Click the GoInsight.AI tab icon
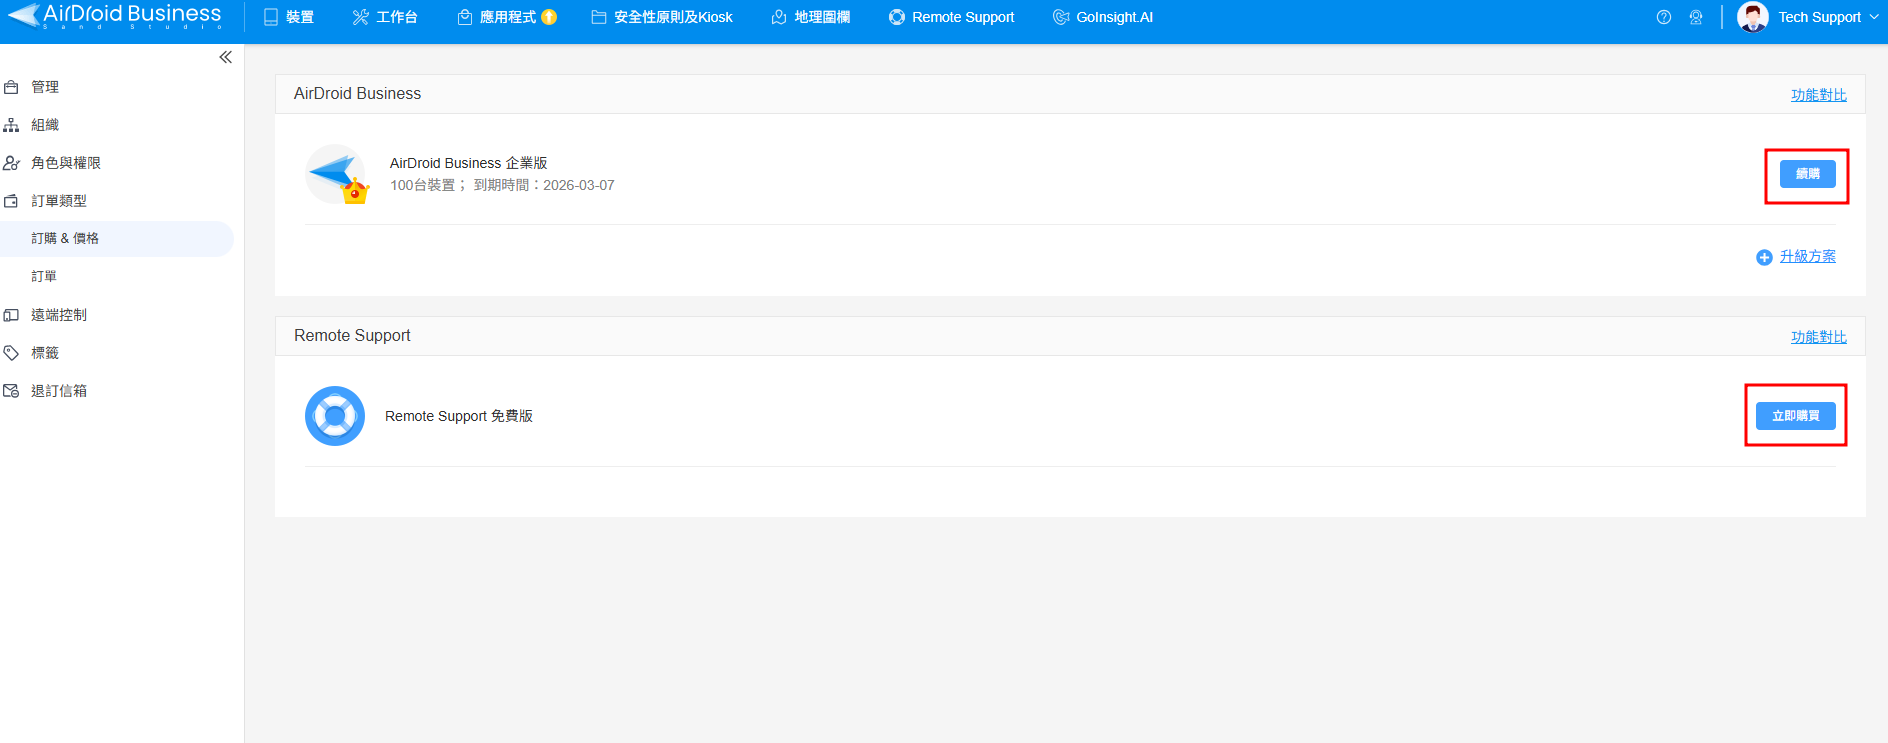The image size is (1888, 743). 1061,17
